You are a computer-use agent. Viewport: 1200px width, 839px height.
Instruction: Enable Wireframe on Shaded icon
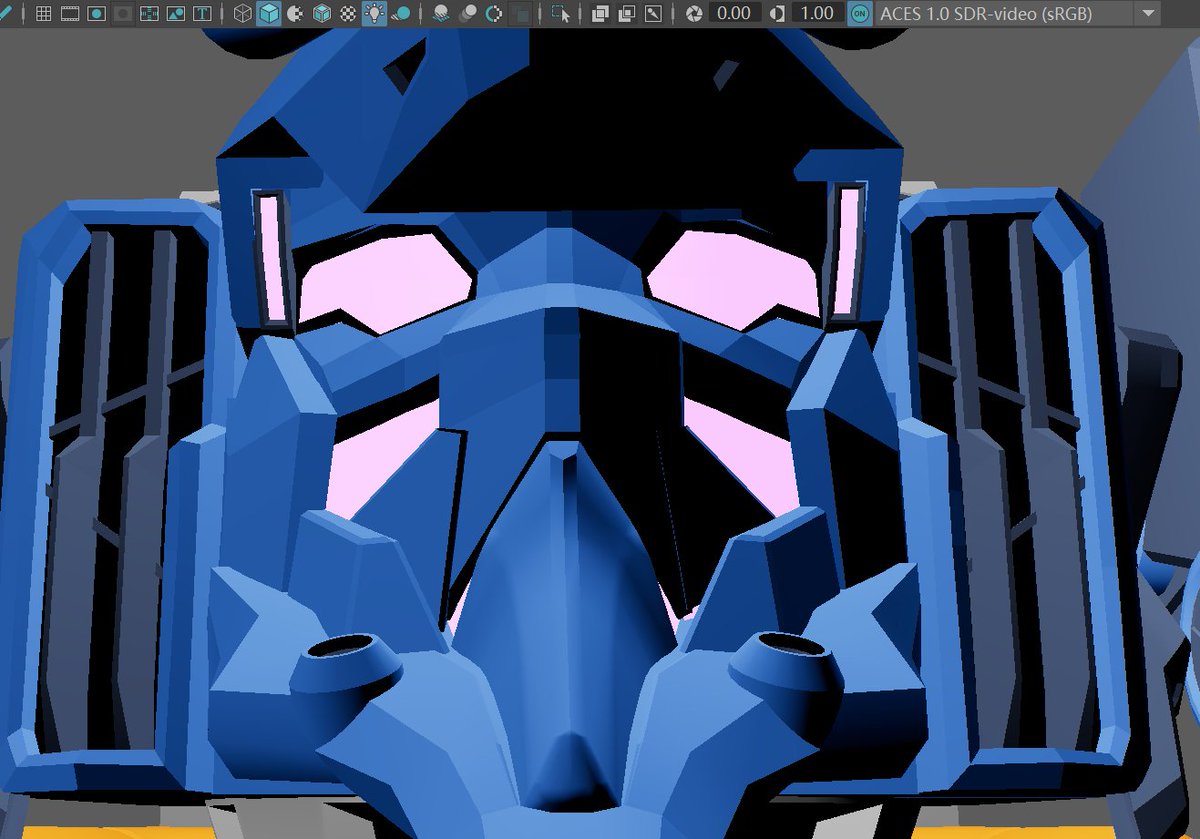[322, 14]
